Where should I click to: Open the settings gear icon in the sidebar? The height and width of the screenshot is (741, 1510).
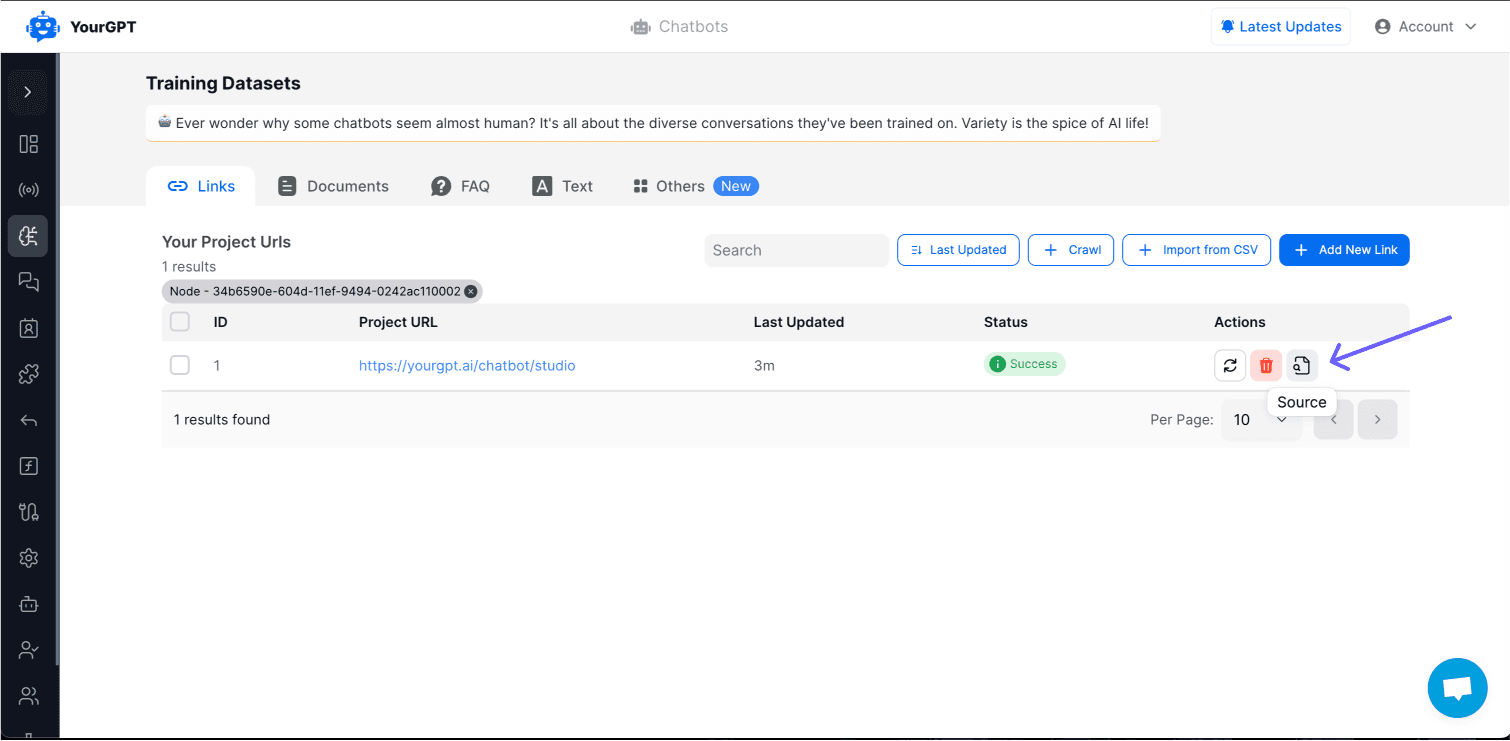point(28,558)
